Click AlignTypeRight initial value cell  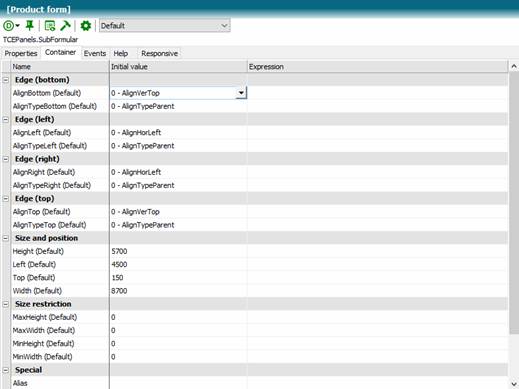click(x=178, y=185)
